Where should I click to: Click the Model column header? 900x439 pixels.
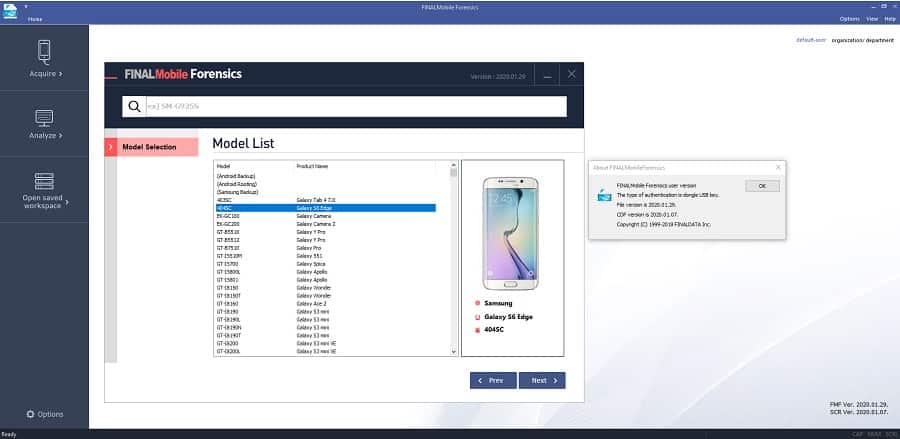coord(223,166)
